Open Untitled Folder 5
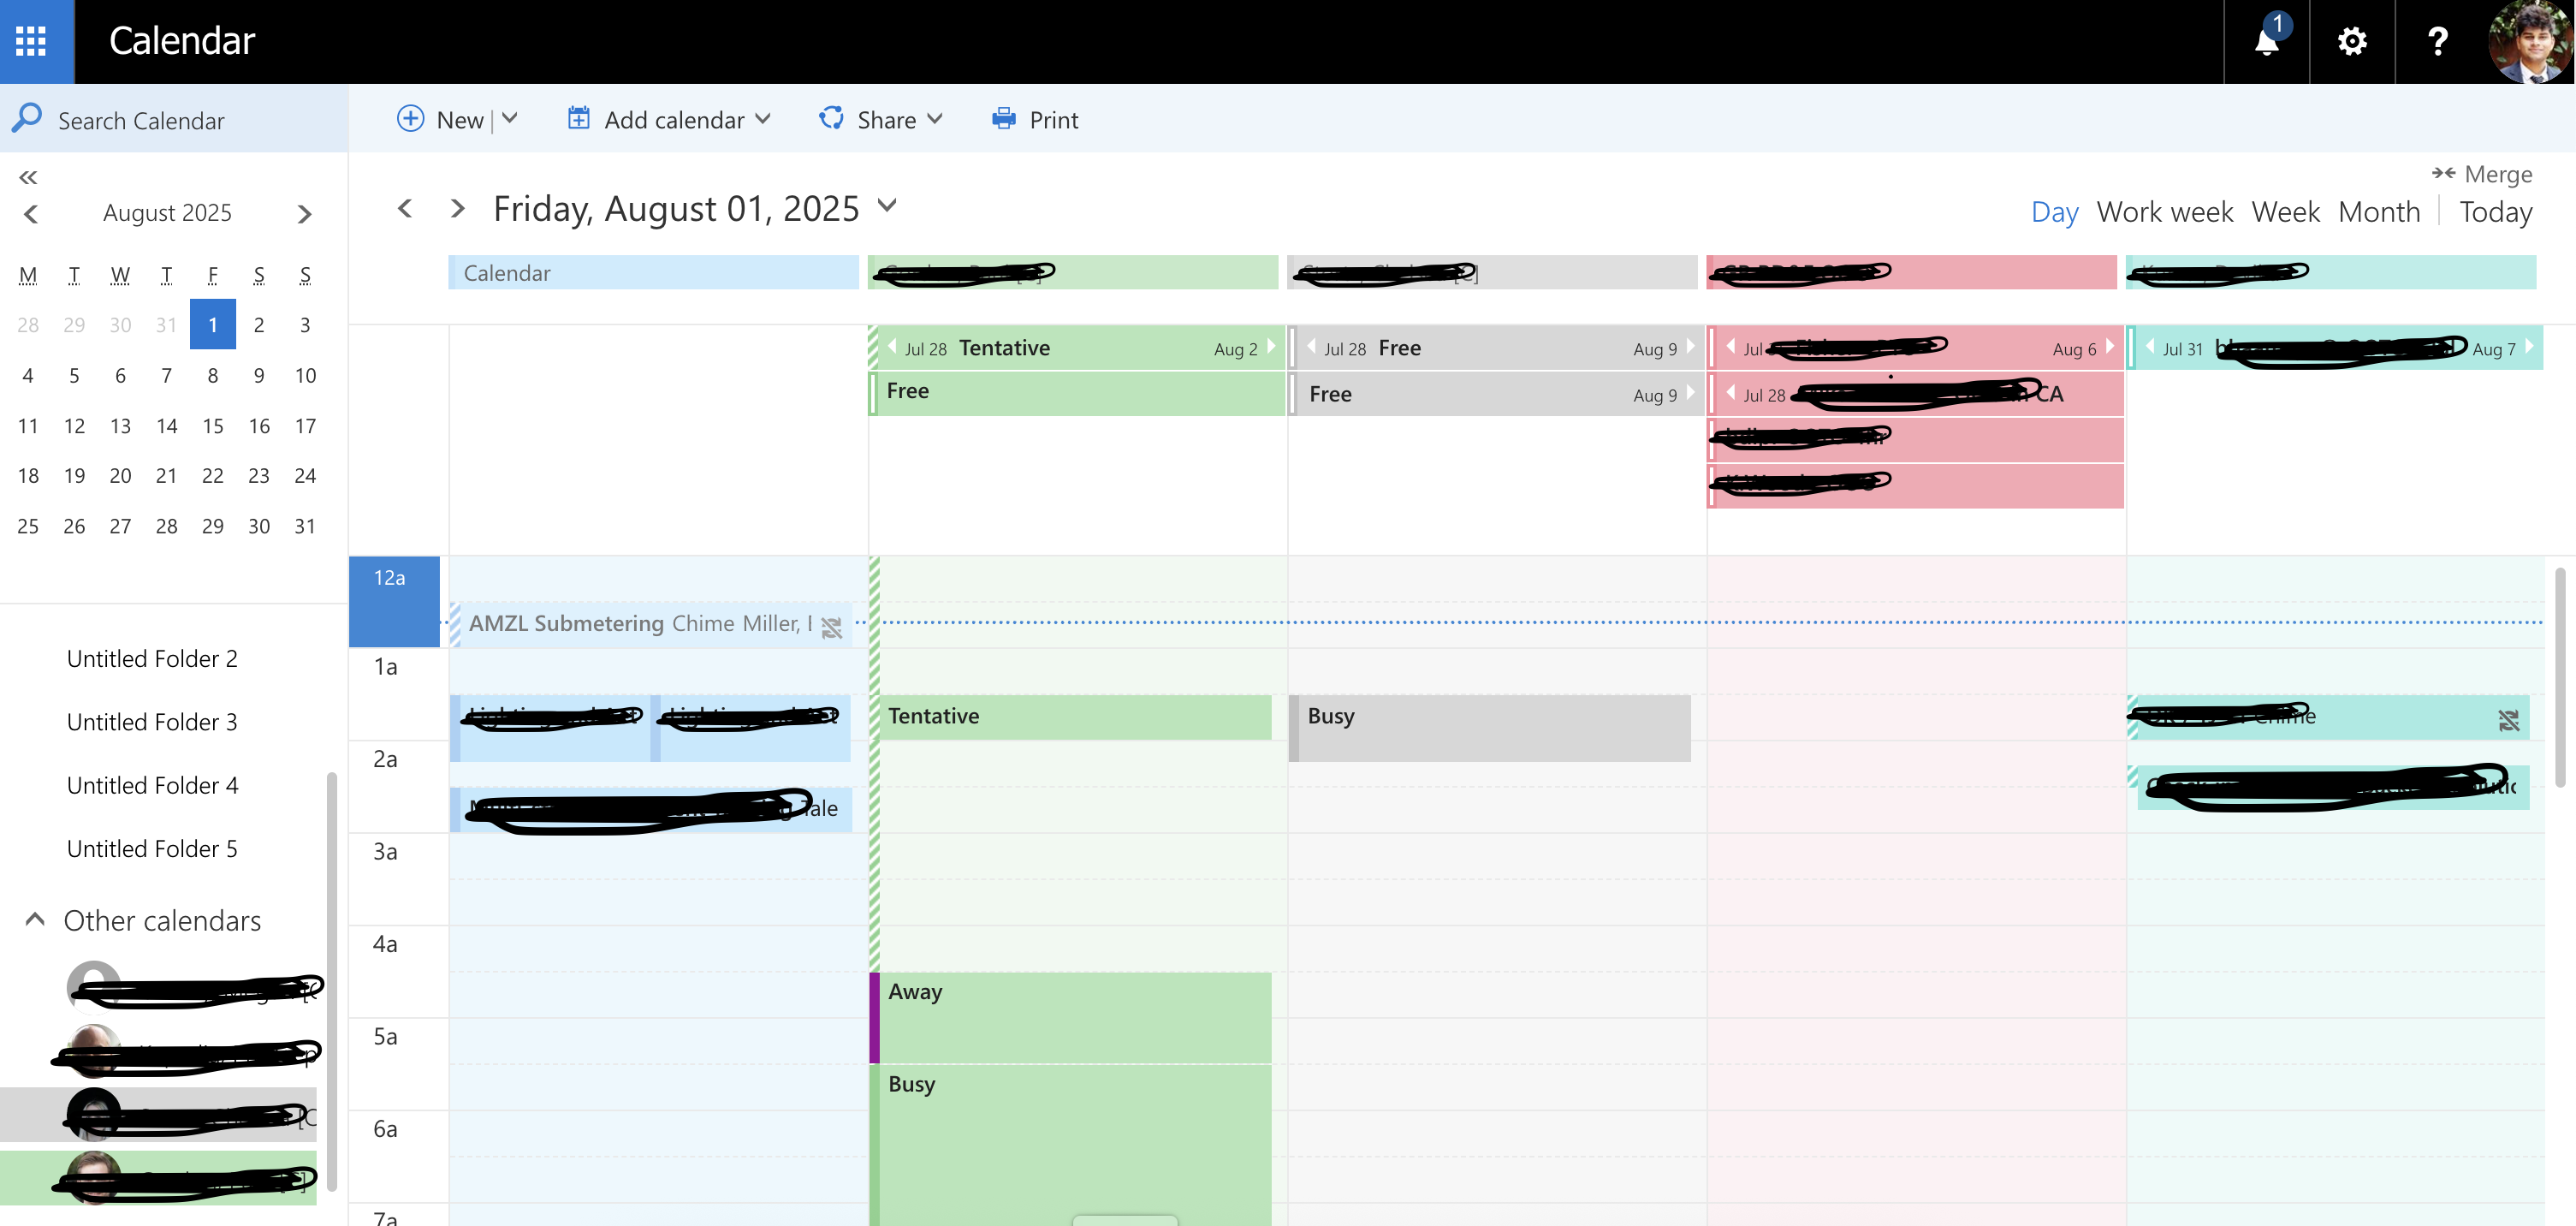This screenshot has width=2576, height=1226. click(152, 849)
